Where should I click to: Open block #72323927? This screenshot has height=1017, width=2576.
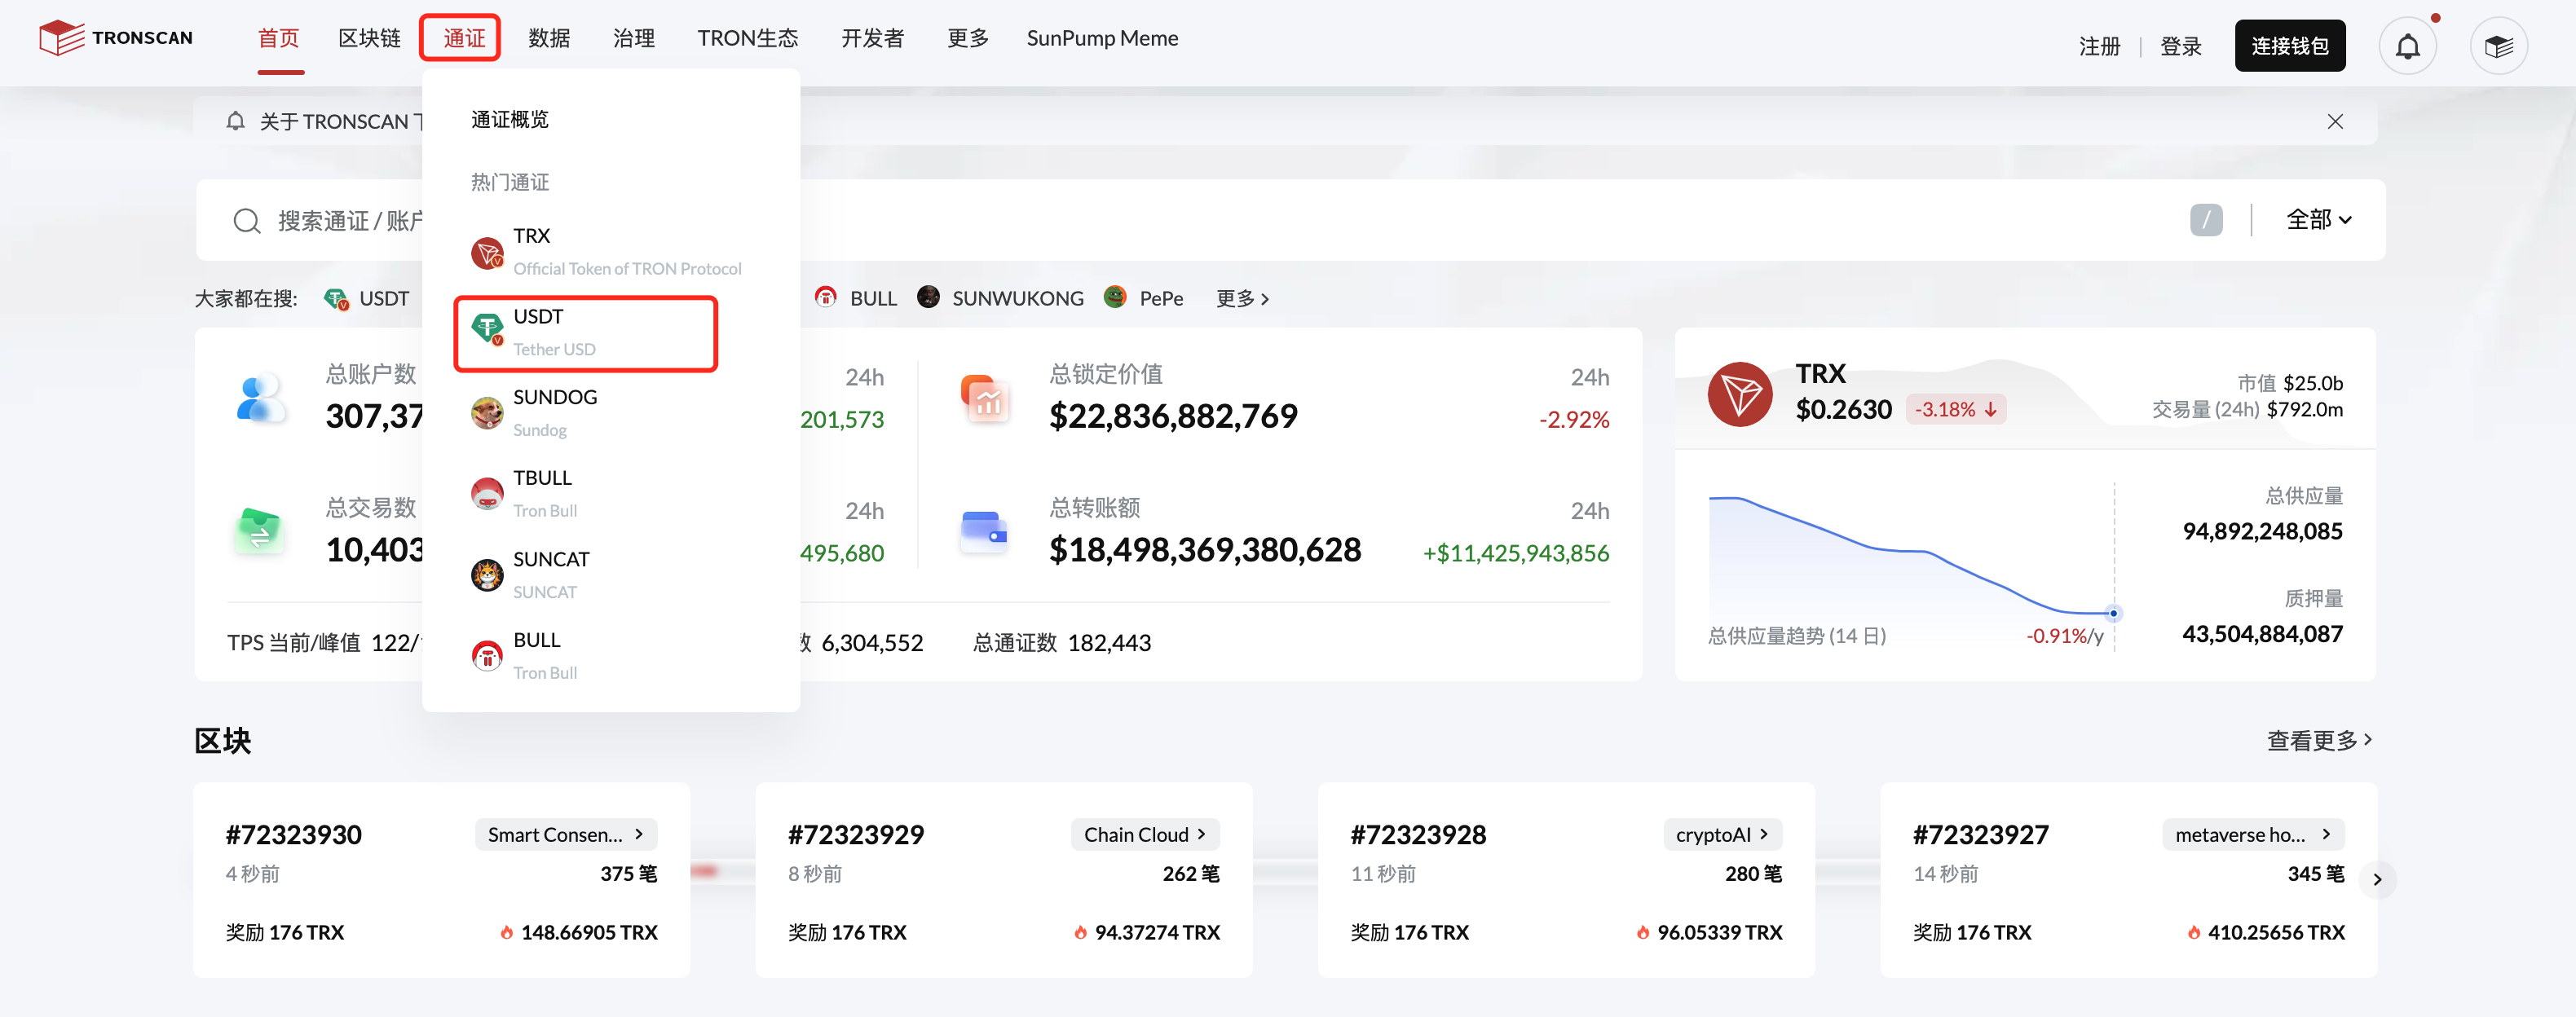pos(1981,835)
